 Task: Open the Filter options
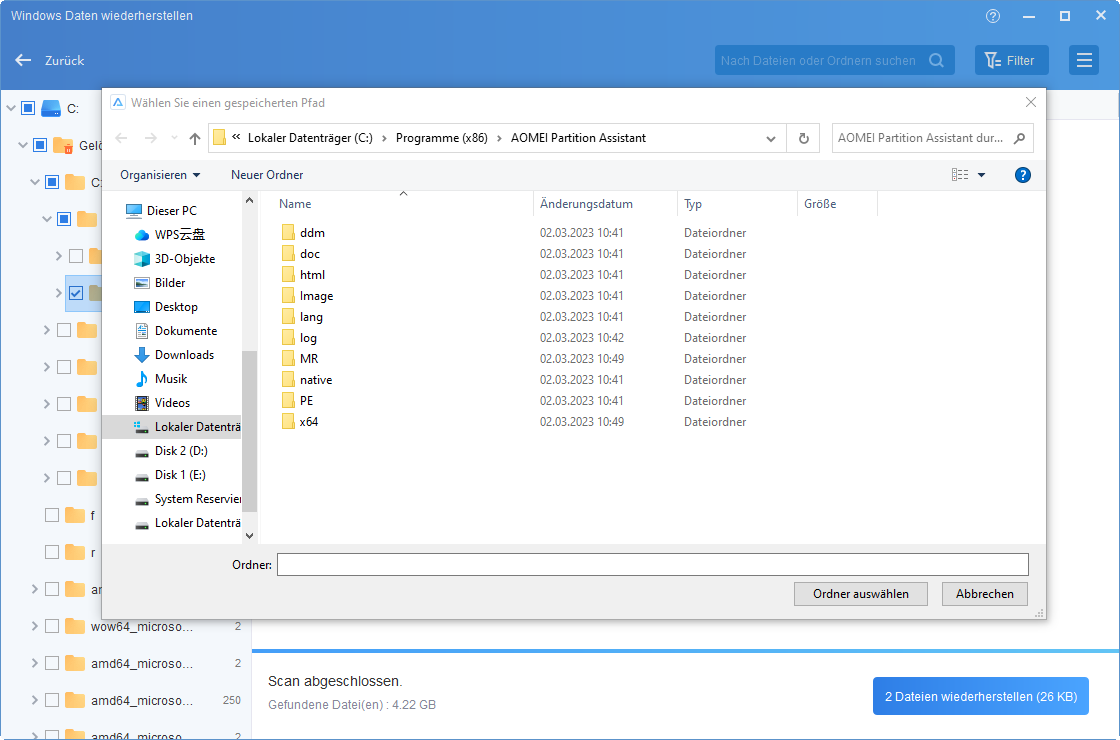tap(1011, 61)
